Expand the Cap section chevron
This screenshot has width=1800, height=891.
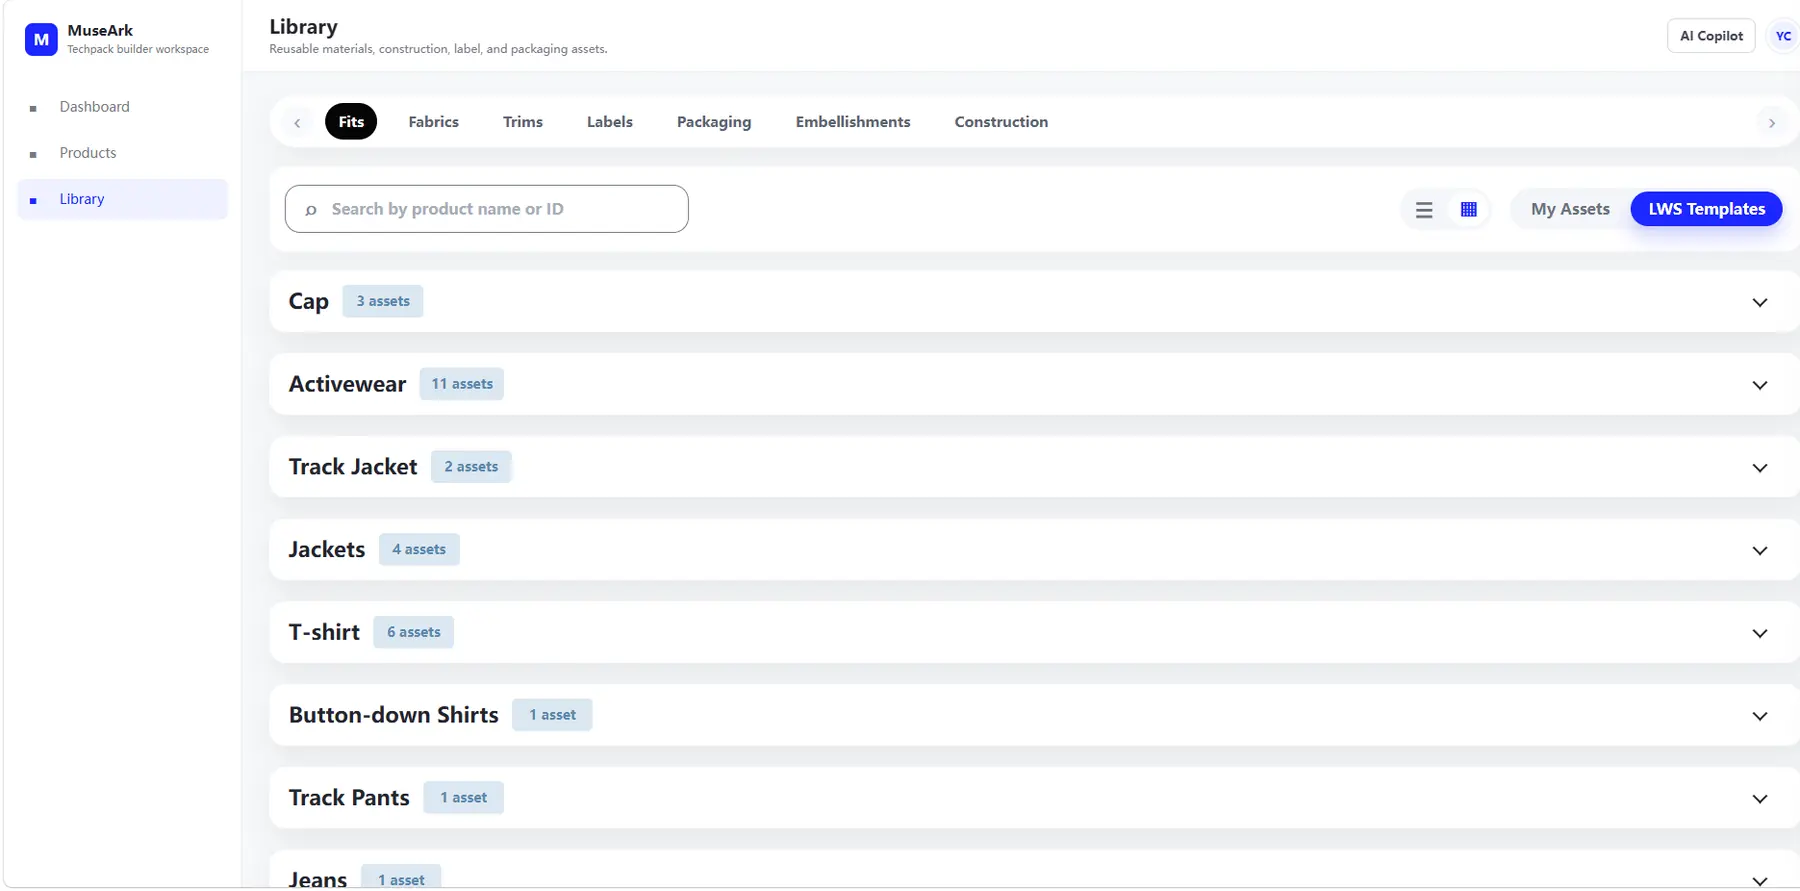click(1760, 302)
